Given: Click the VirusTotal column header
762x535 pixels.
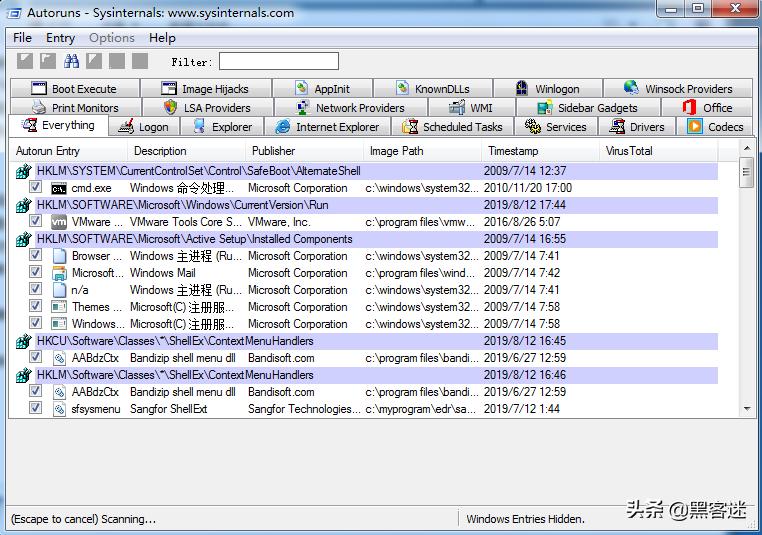Looking at the screenshot, I should click(x=659, y=151).
